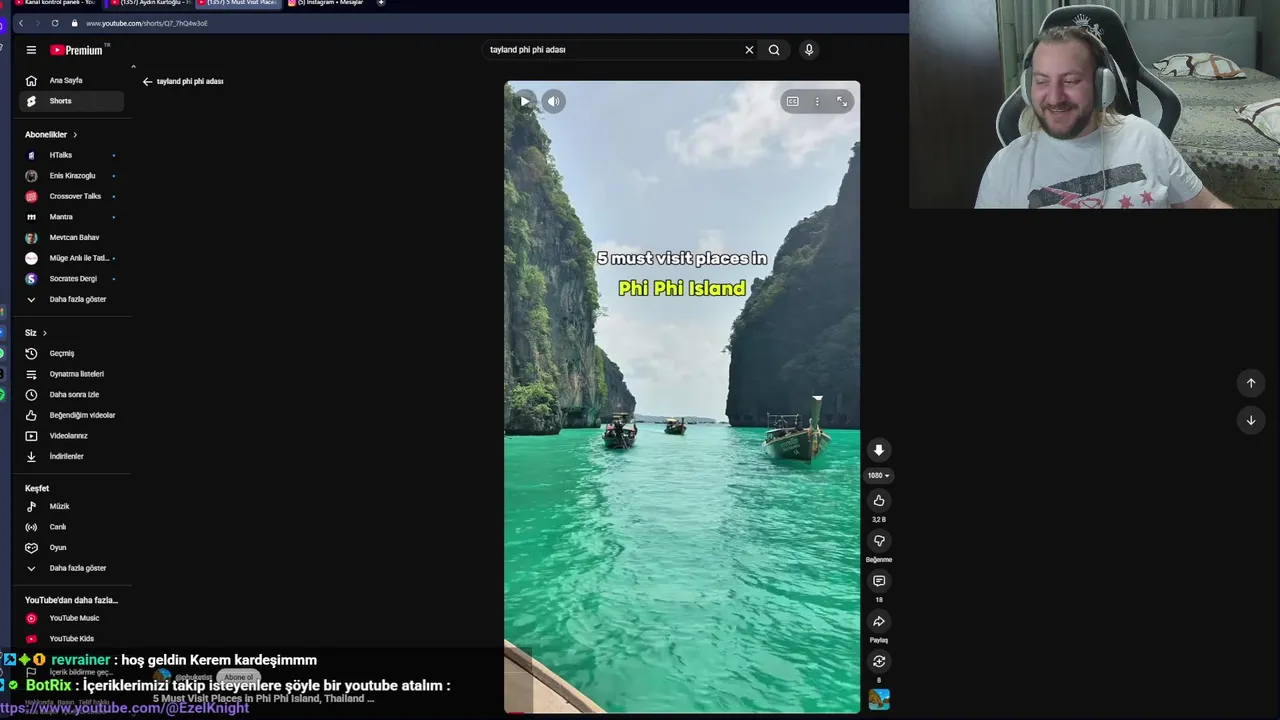Screen dimensions: 1280x720
Task: Open Müge Anlı ile Tatlı channel
Action: (x=72, y=258)
